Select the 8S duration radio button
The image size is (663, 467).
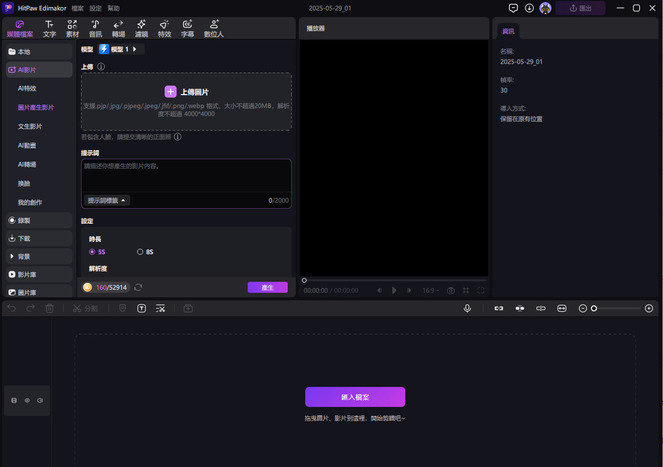pos(140,252)
